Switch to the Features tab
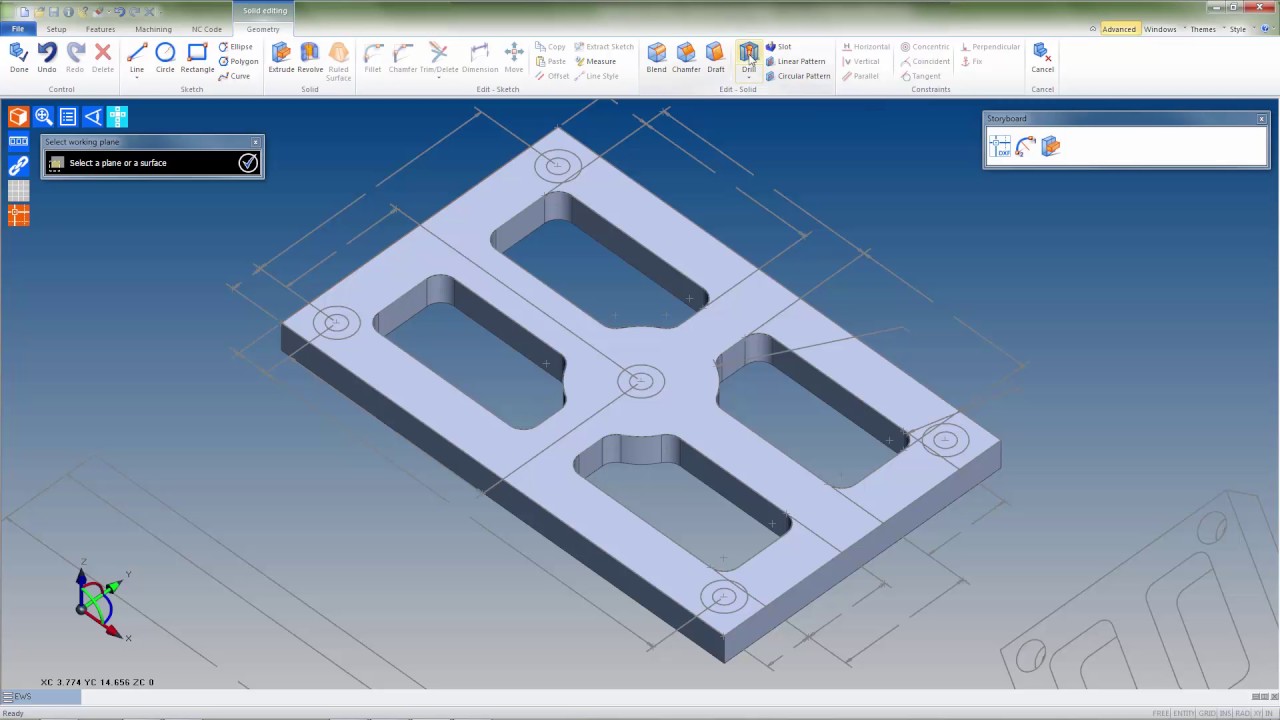The image size is (1280, 720). 100,29
